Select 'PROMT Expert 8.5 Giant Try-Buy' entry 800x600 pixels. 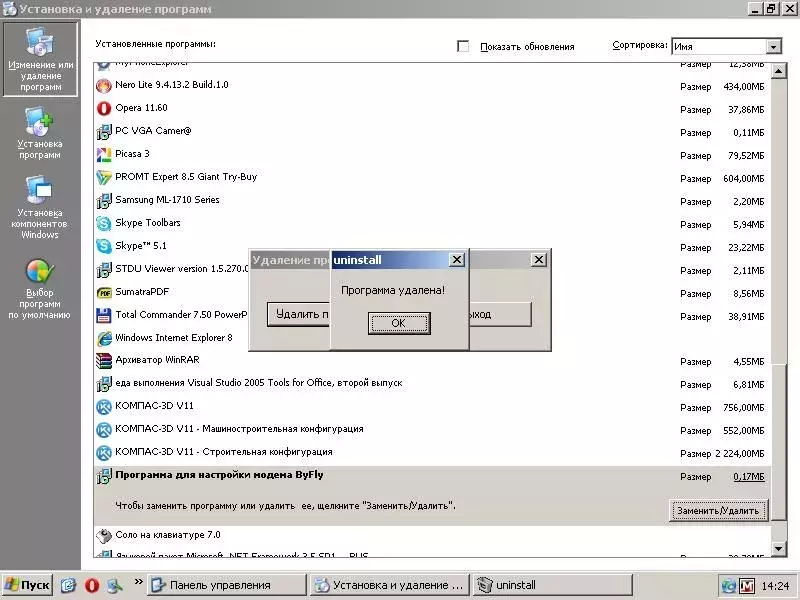pyautogui.click(x=433, y=178)
